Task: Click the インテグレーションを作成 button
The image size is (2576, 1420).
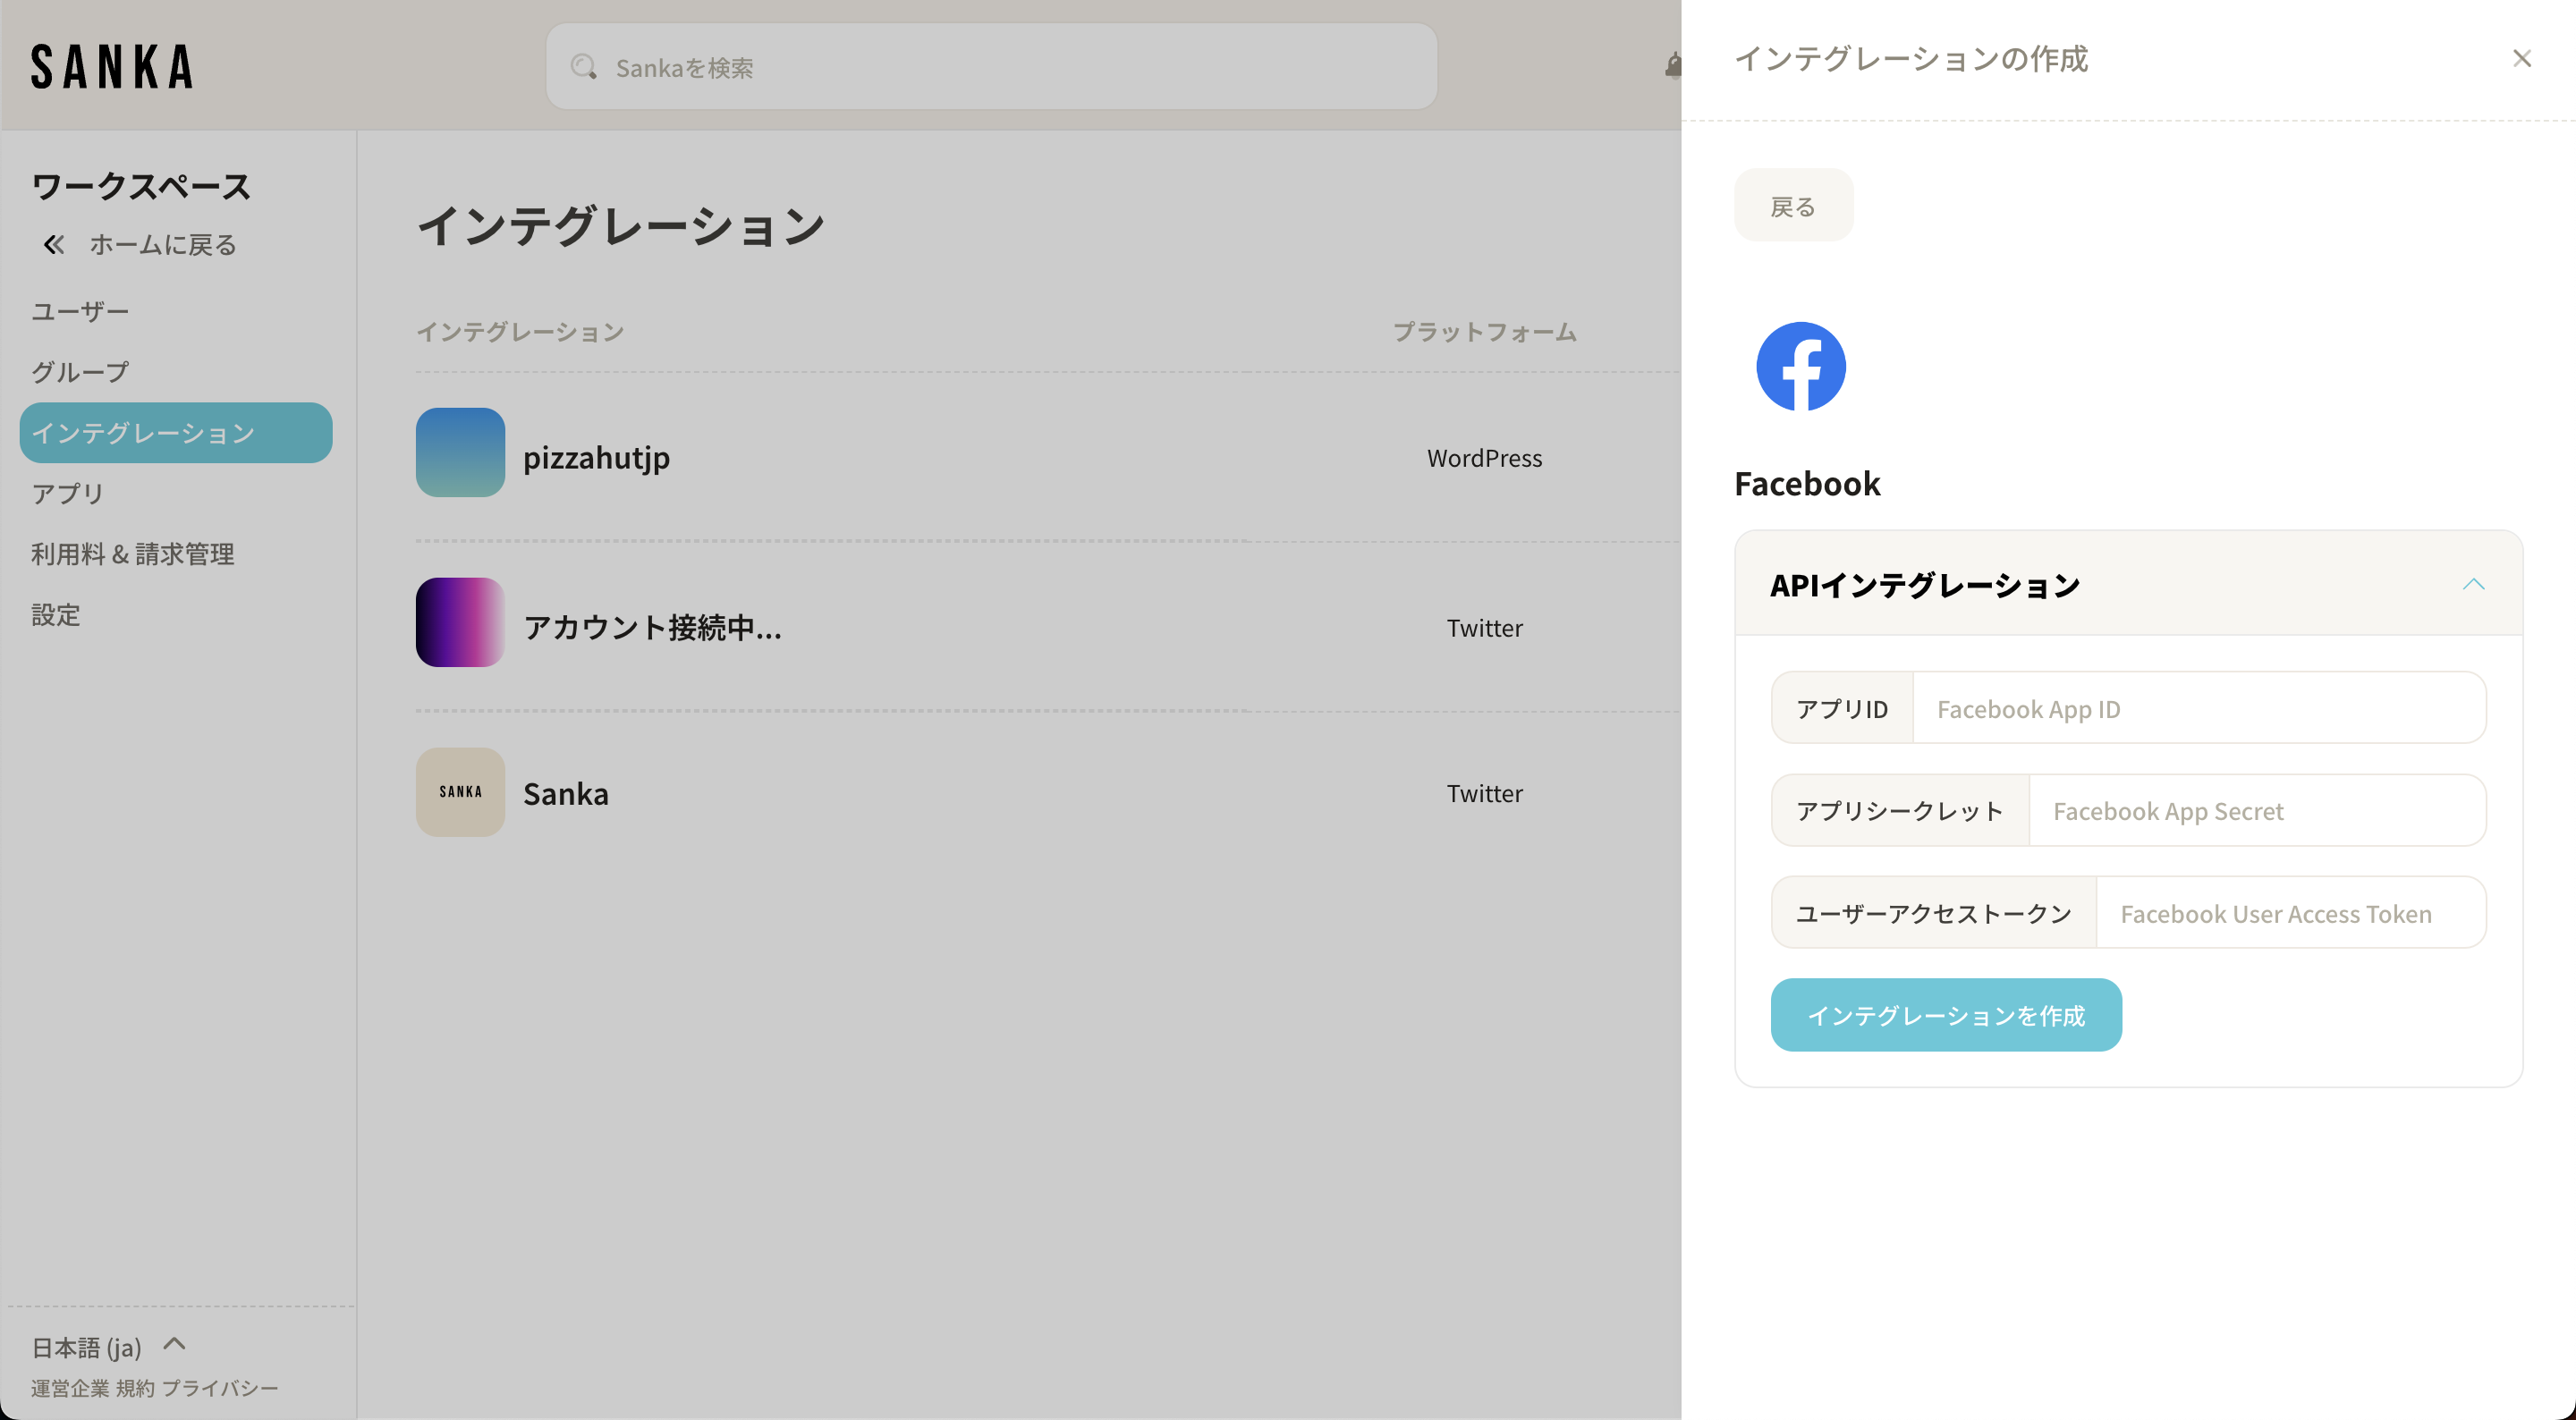Action: [1945, 1015]
